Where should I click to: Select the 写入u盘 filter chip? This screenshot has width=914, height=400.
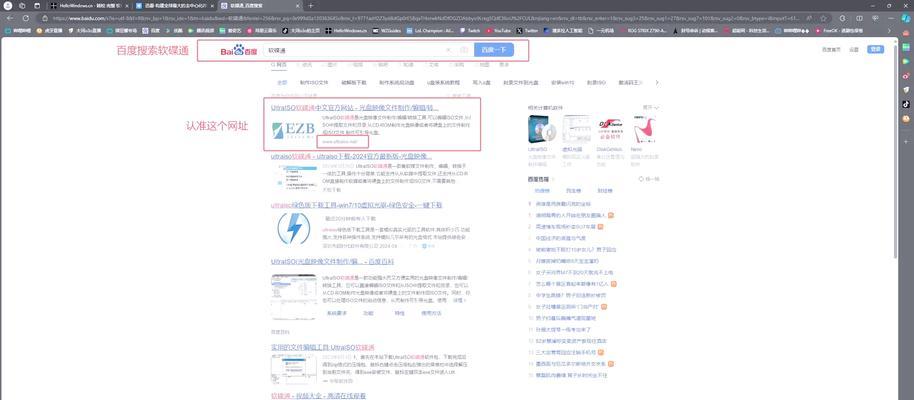click(x=481, y=83)
